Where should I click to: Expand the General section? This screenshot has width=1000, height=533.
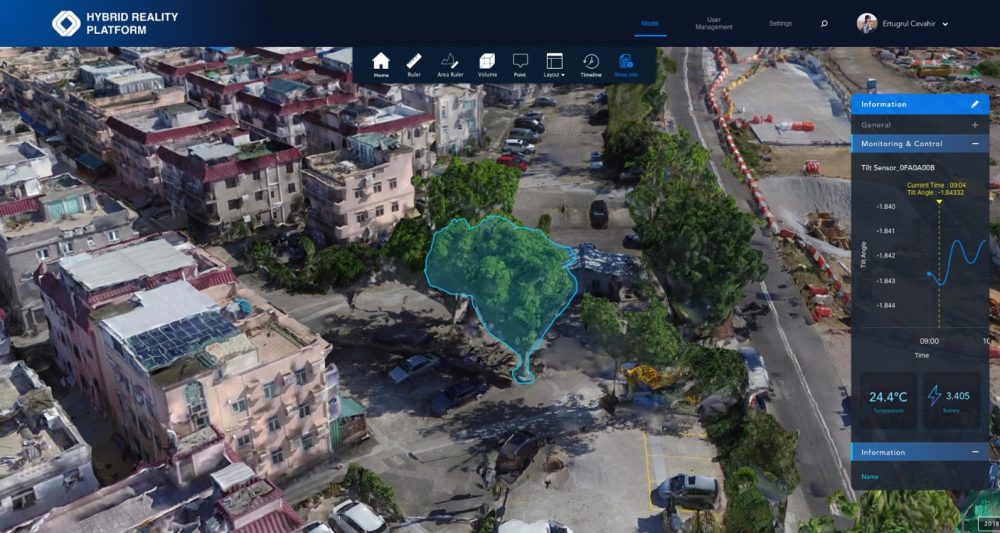click(x=974, y=125)
